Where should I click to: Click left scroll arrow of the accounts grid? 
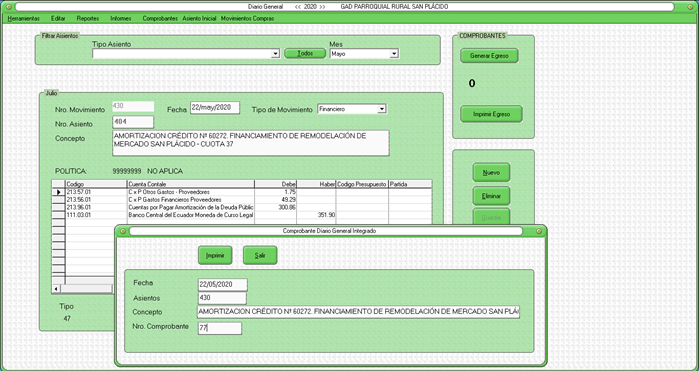click(x=56, y=289)
